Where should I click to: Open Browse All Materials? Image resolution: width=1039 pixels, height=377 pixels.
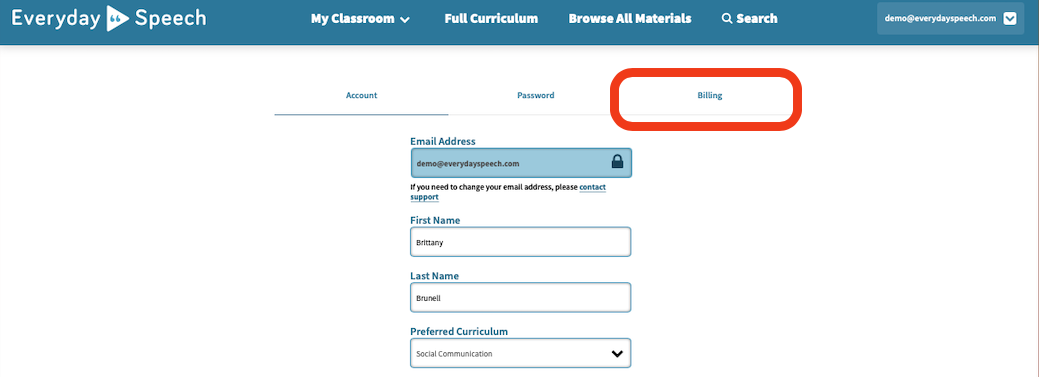[629, 19]
